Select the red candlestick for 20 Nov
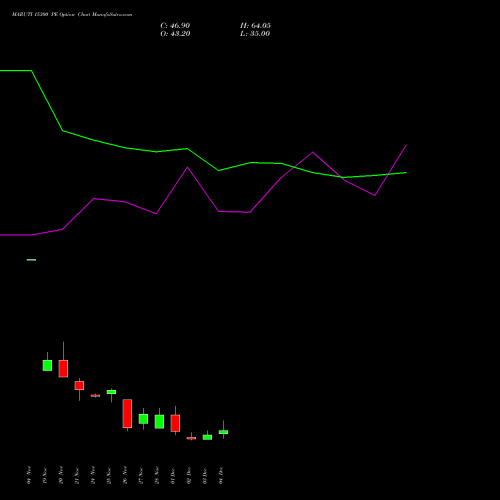 pyautogui.click(x=63, y=368)
